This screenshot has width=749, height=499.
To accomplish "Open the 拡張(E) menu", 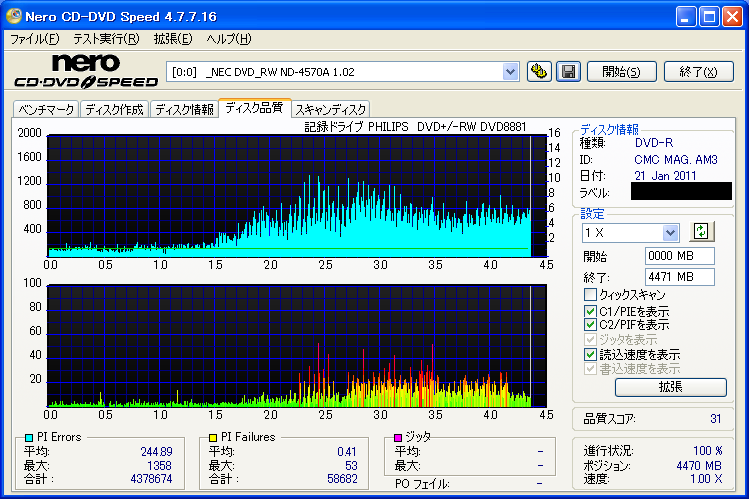I will pos(172,39).
